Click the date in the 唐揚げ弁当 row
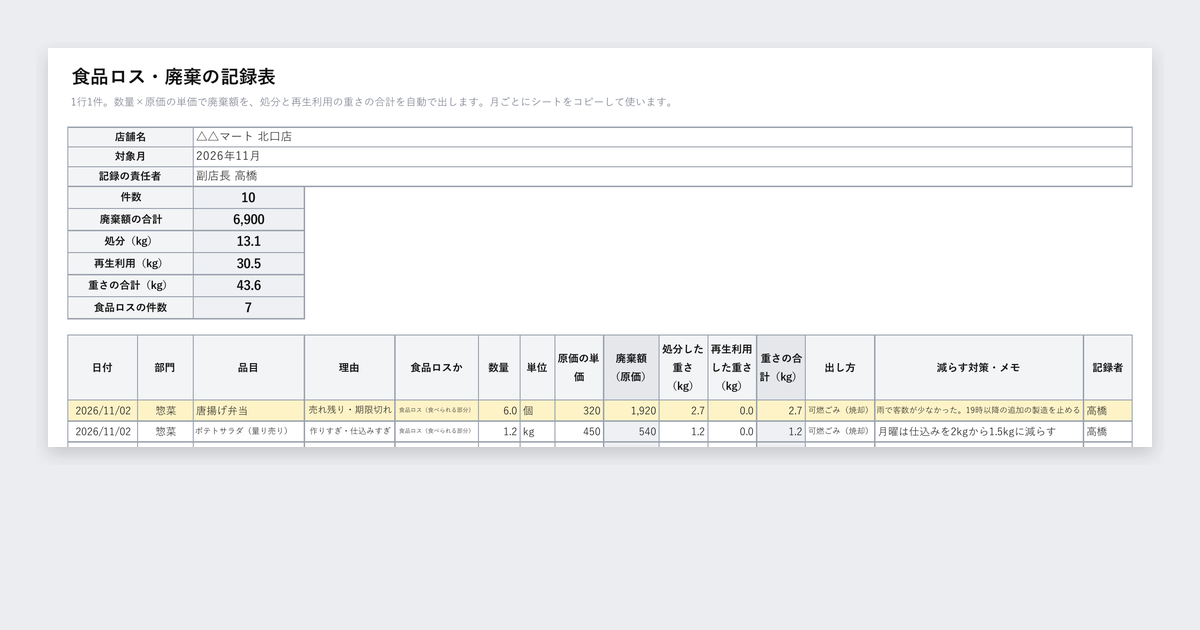The height and width of the screenshot is (630, 1200). pyautogui.click(x=102, y=411)
